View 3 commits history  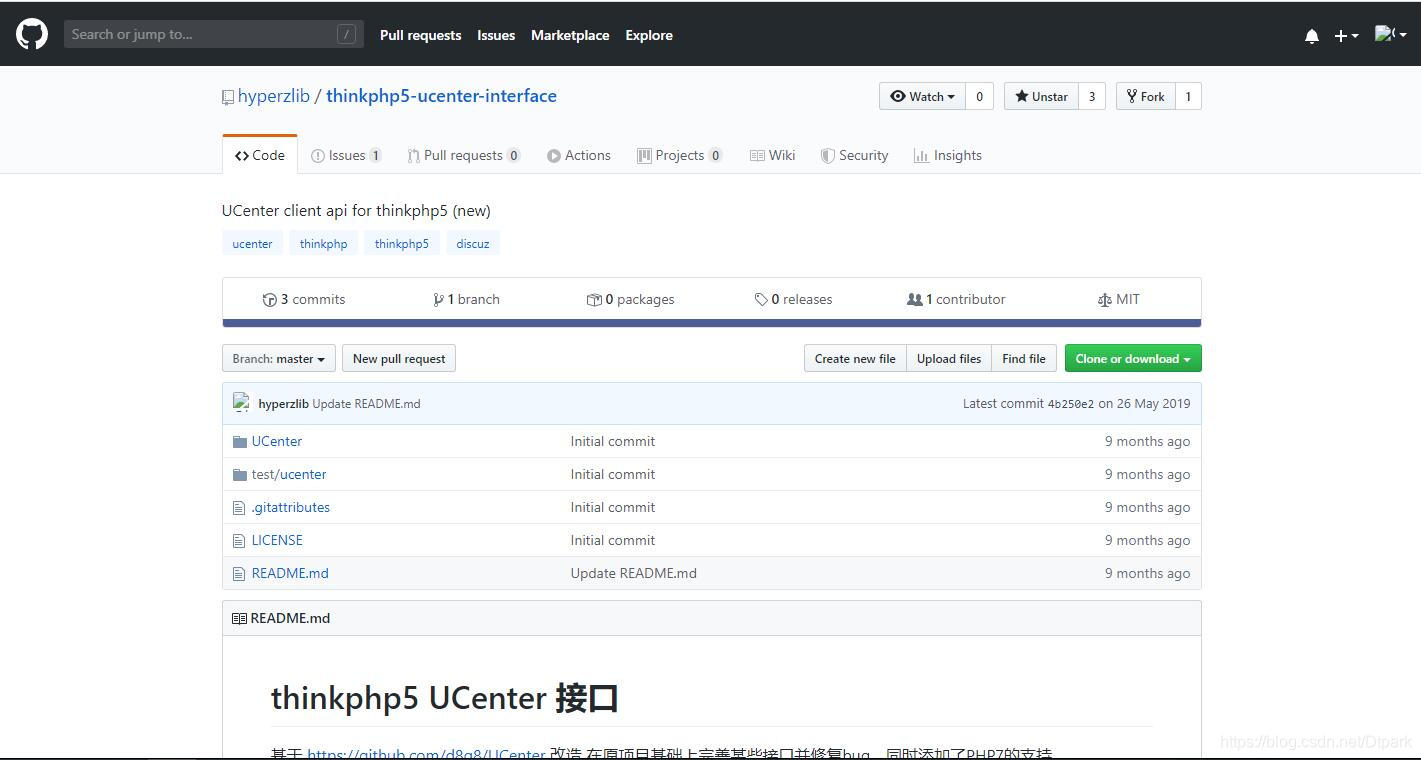(304, 299)
